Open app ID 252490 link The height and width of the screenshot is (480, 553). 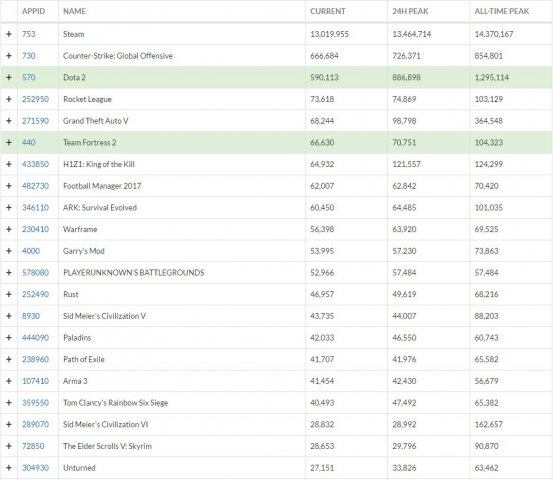pos(35,294)
